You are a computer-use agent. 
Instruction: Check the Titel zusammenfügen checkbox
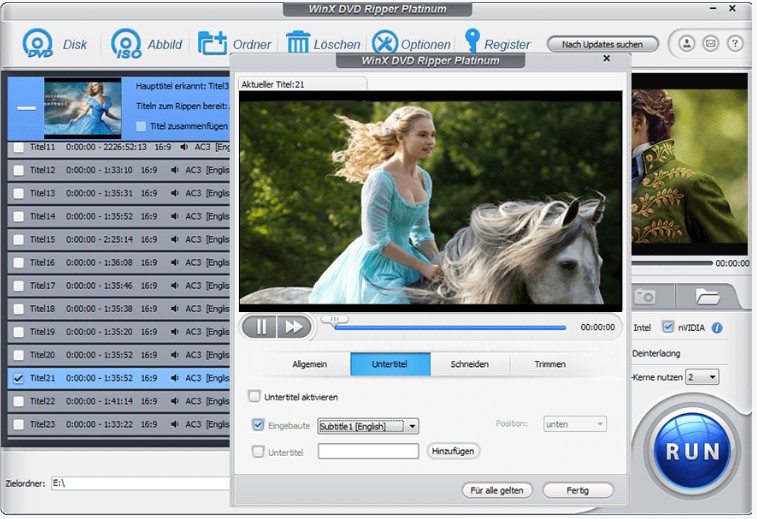pyautogui.click(x=141, y=126)
